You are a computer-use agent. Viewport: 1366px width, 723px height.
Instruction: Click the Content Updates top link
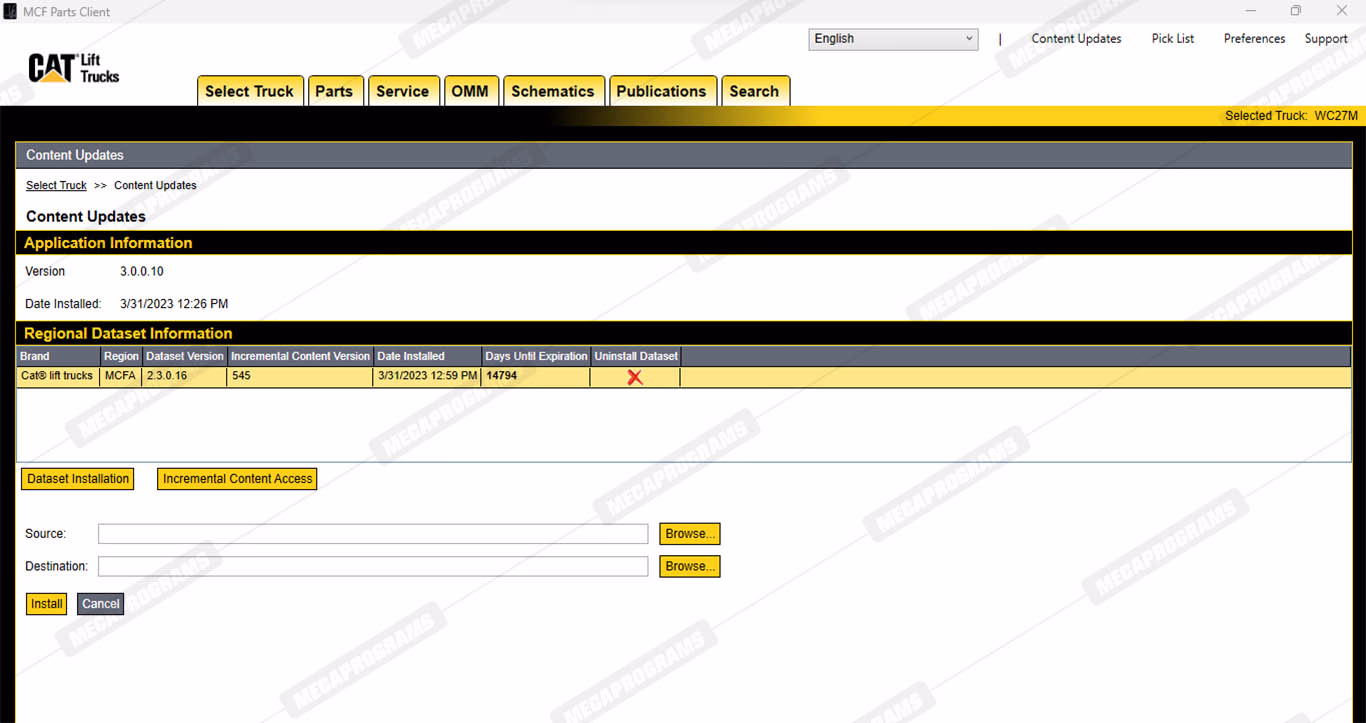[1076, 39]
